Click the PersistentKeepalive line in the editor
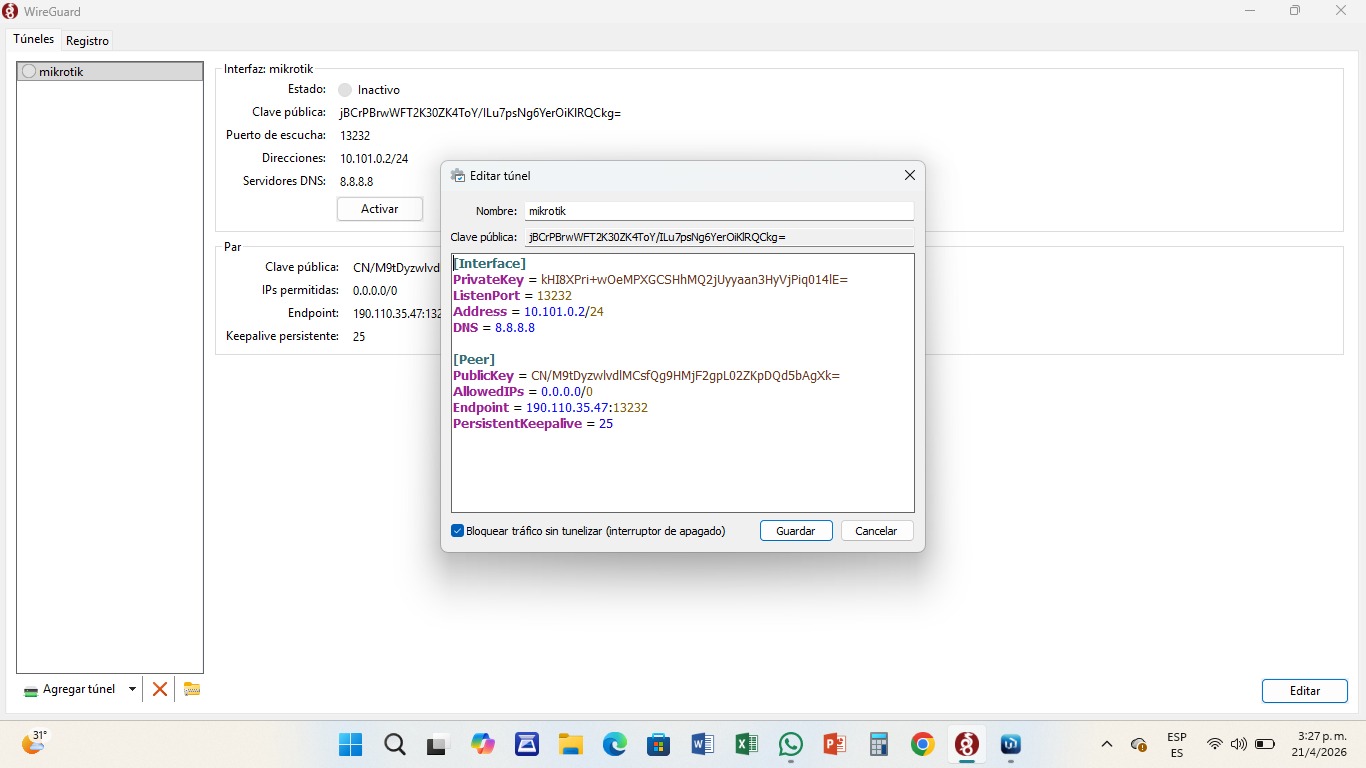The width and height of the screenshot is (1366, 768). (x=533, y=424)
